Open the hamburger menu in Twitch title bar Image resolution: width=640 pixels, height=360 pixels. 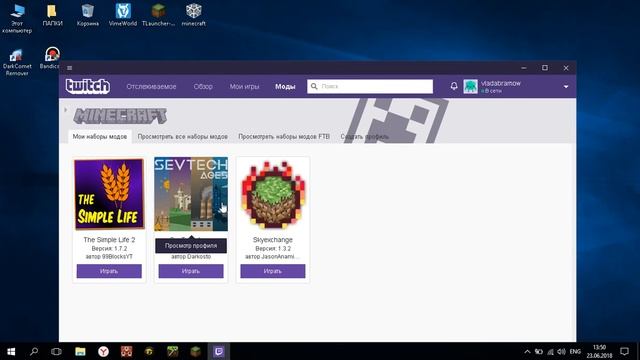point(70,68)
